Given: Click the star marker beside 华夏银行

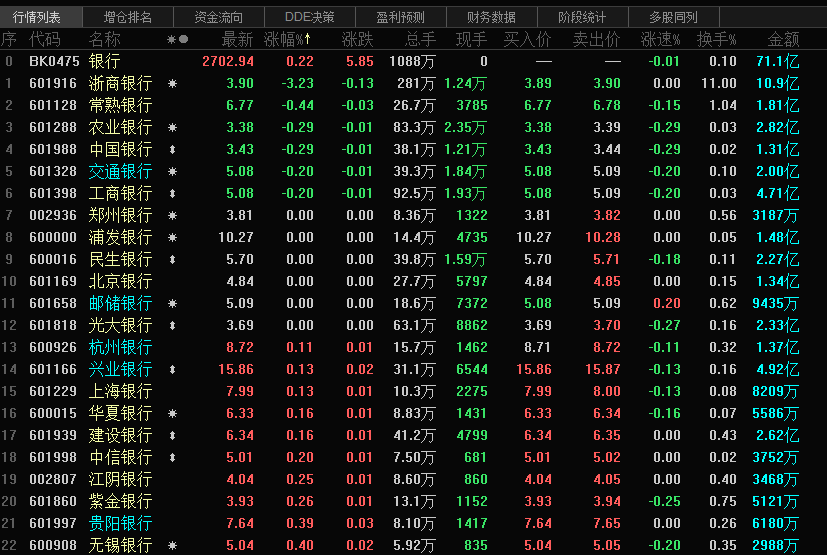Looking at the screenshot, I should [172, 414].
